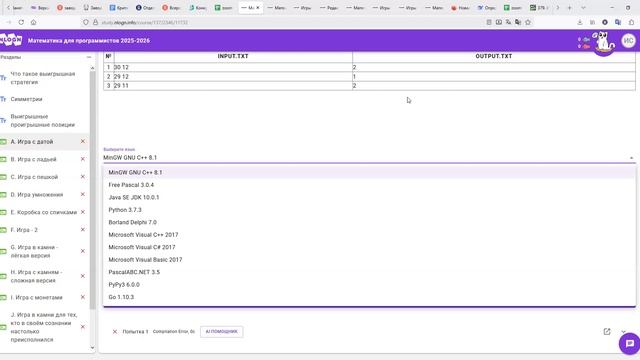Open section Симметрии

click(x=26, y=99)
